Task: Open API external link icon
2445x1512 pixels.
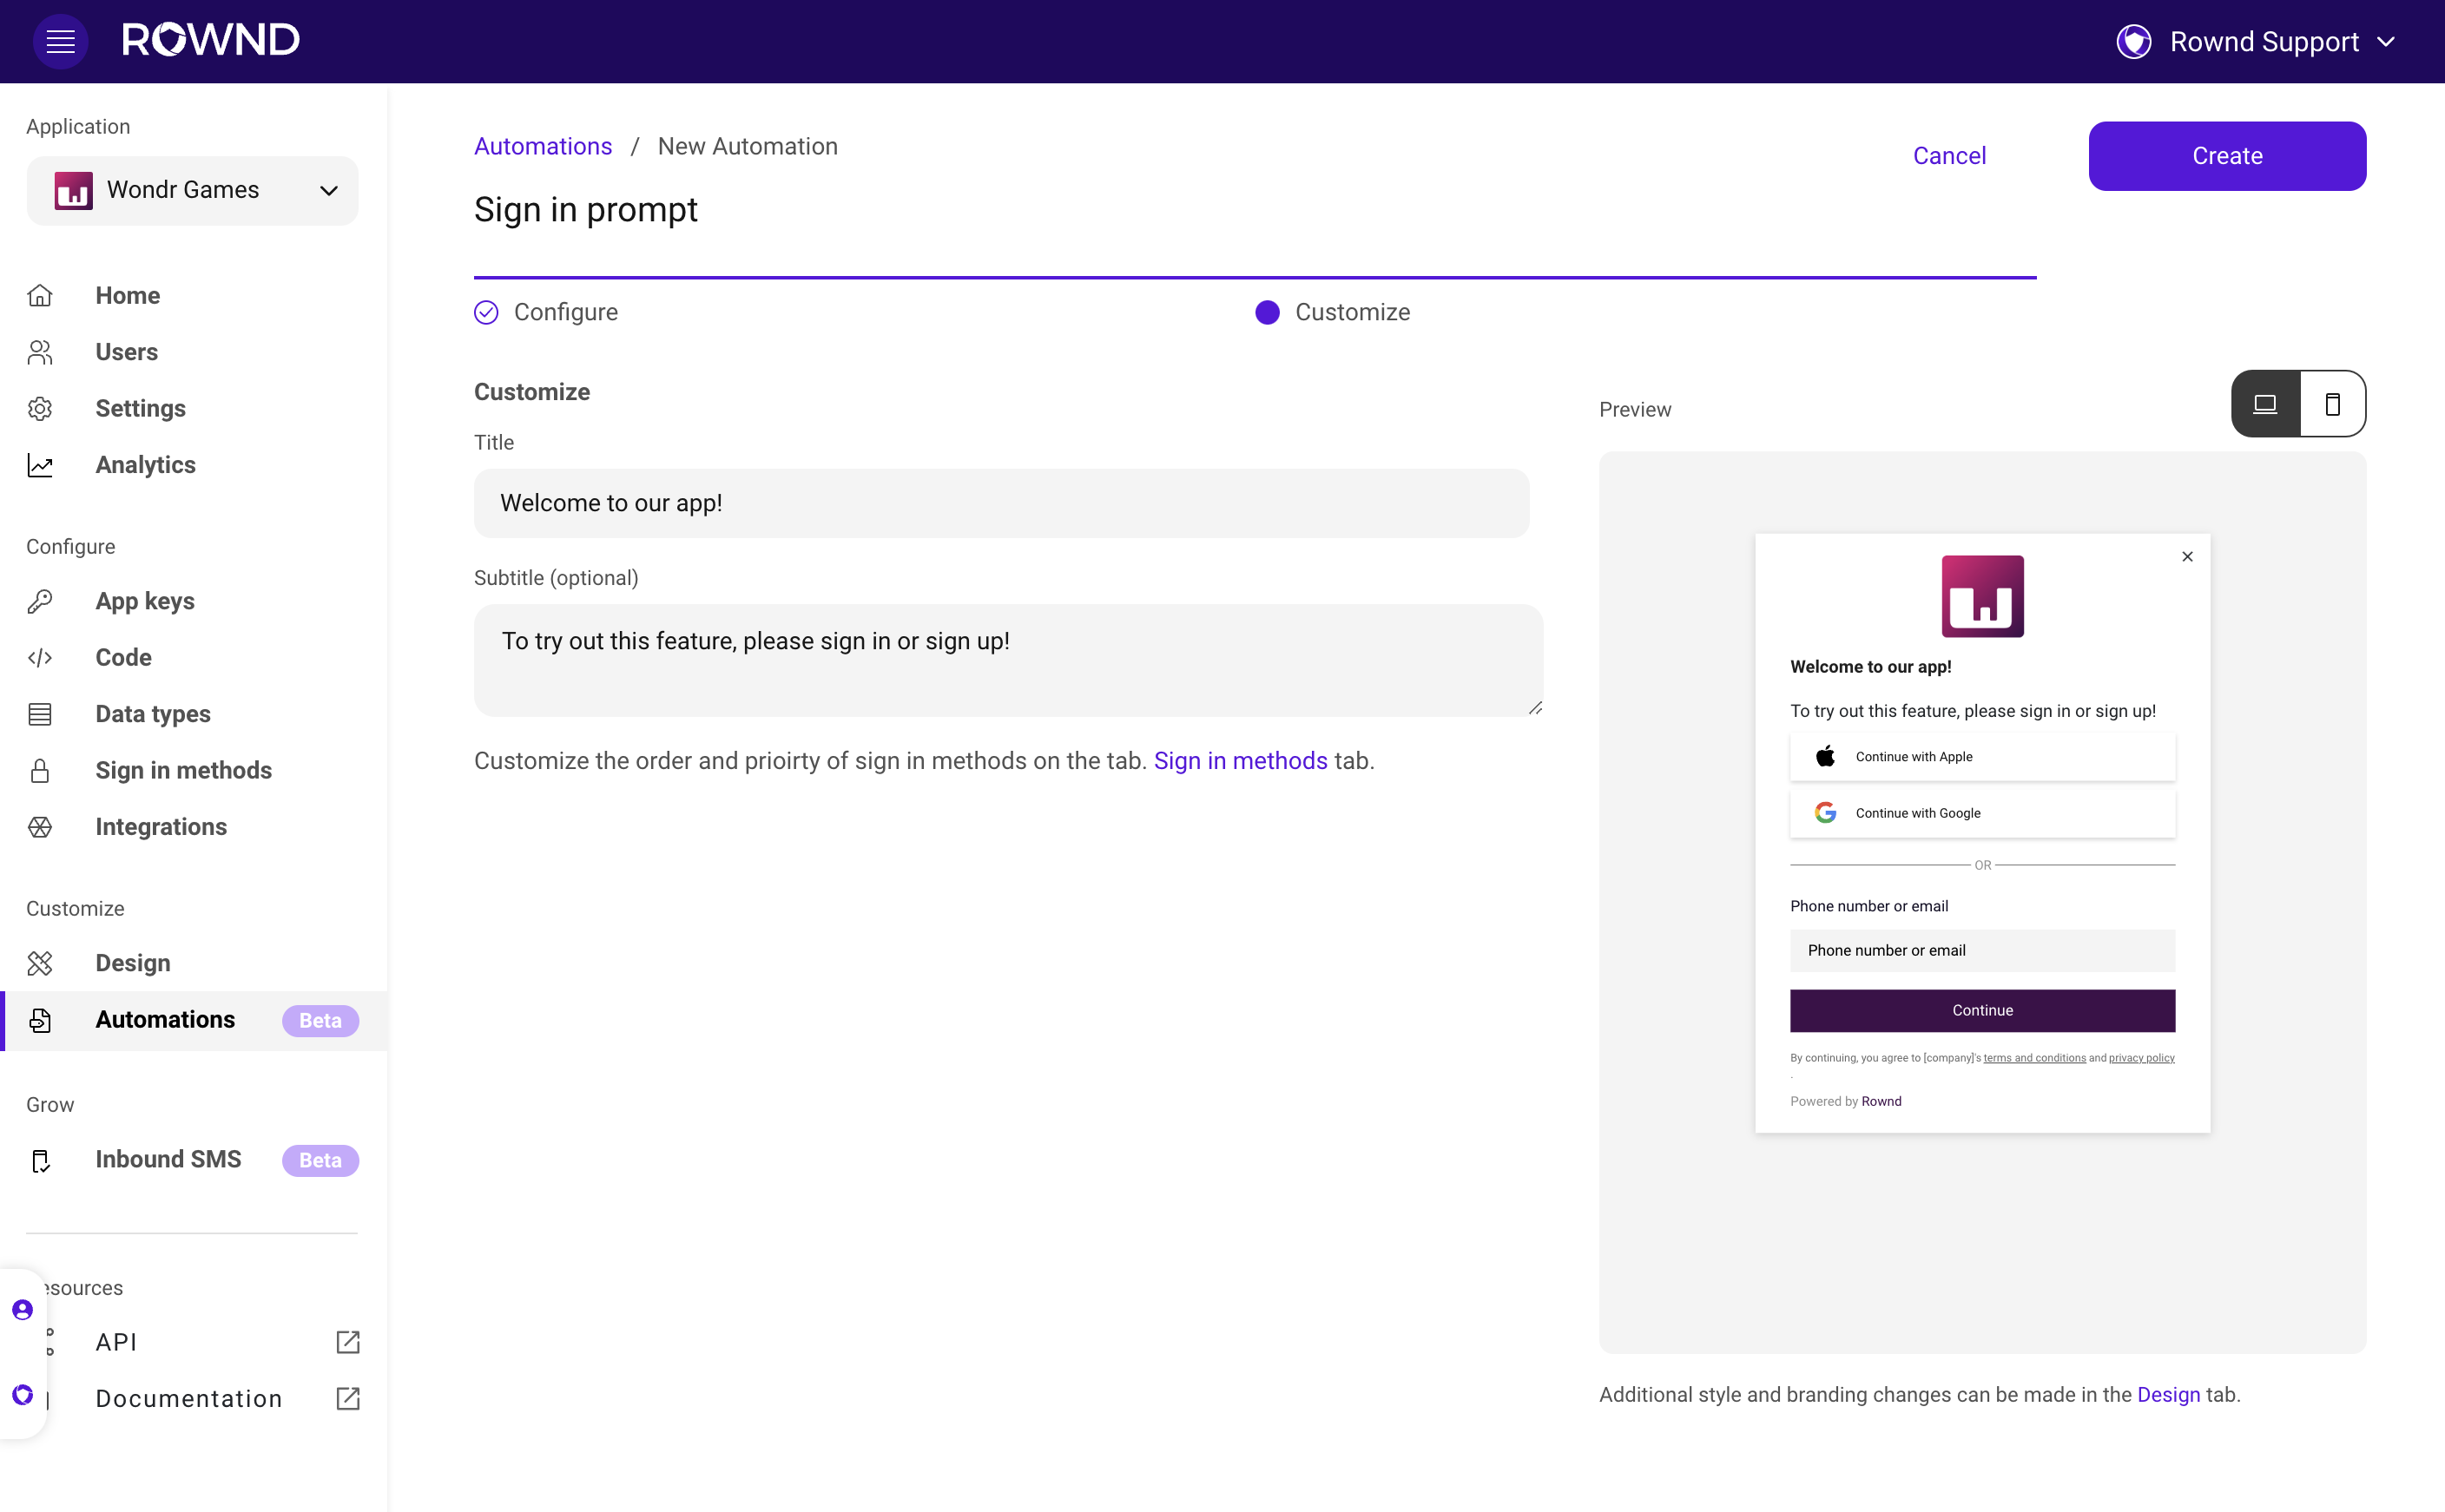Action: (x=347, y=1342)
